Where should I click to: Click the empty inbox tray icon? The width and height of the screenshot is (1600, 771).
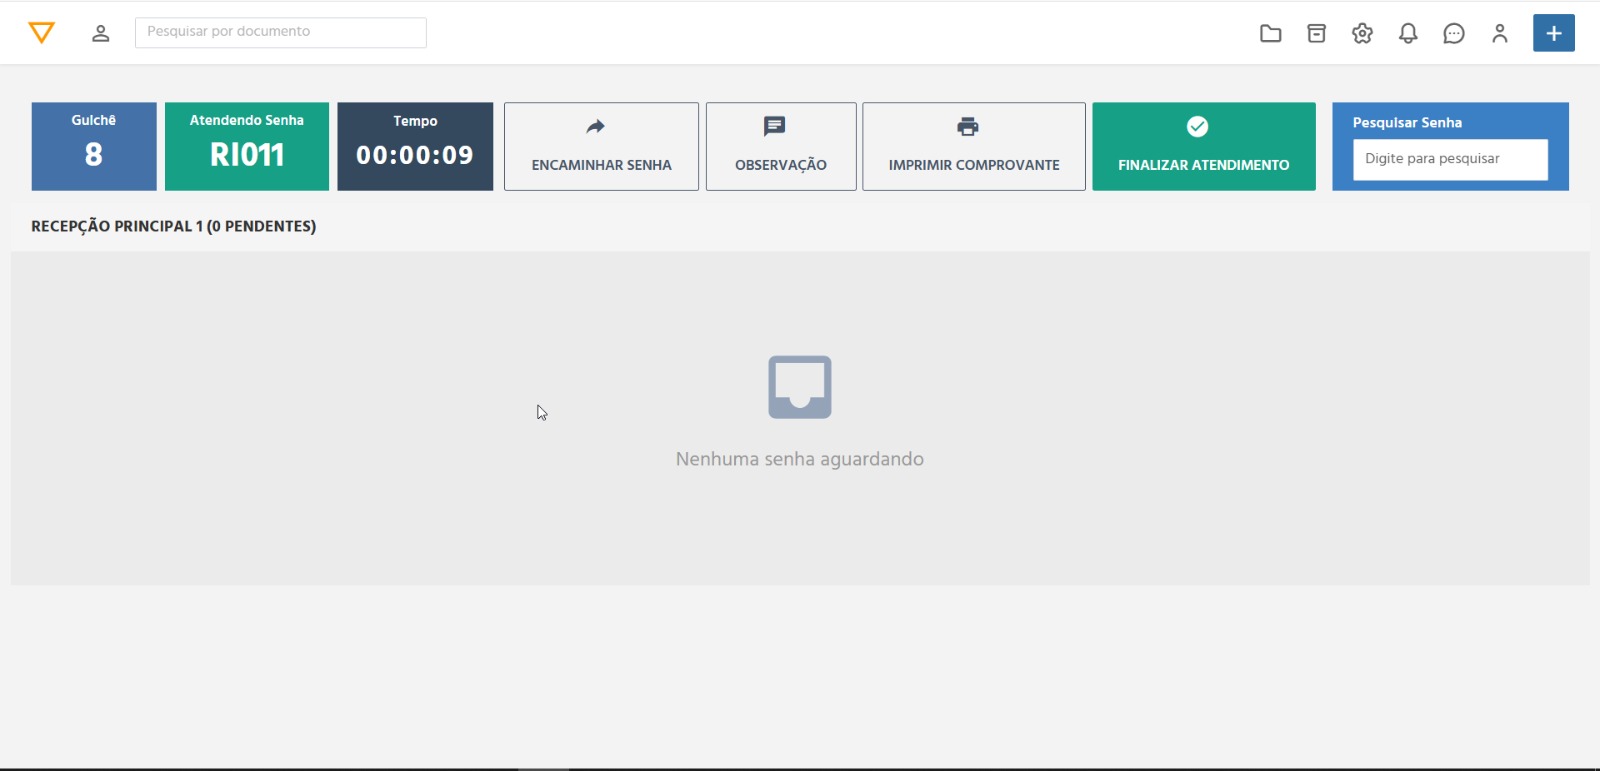click(799, 387)
